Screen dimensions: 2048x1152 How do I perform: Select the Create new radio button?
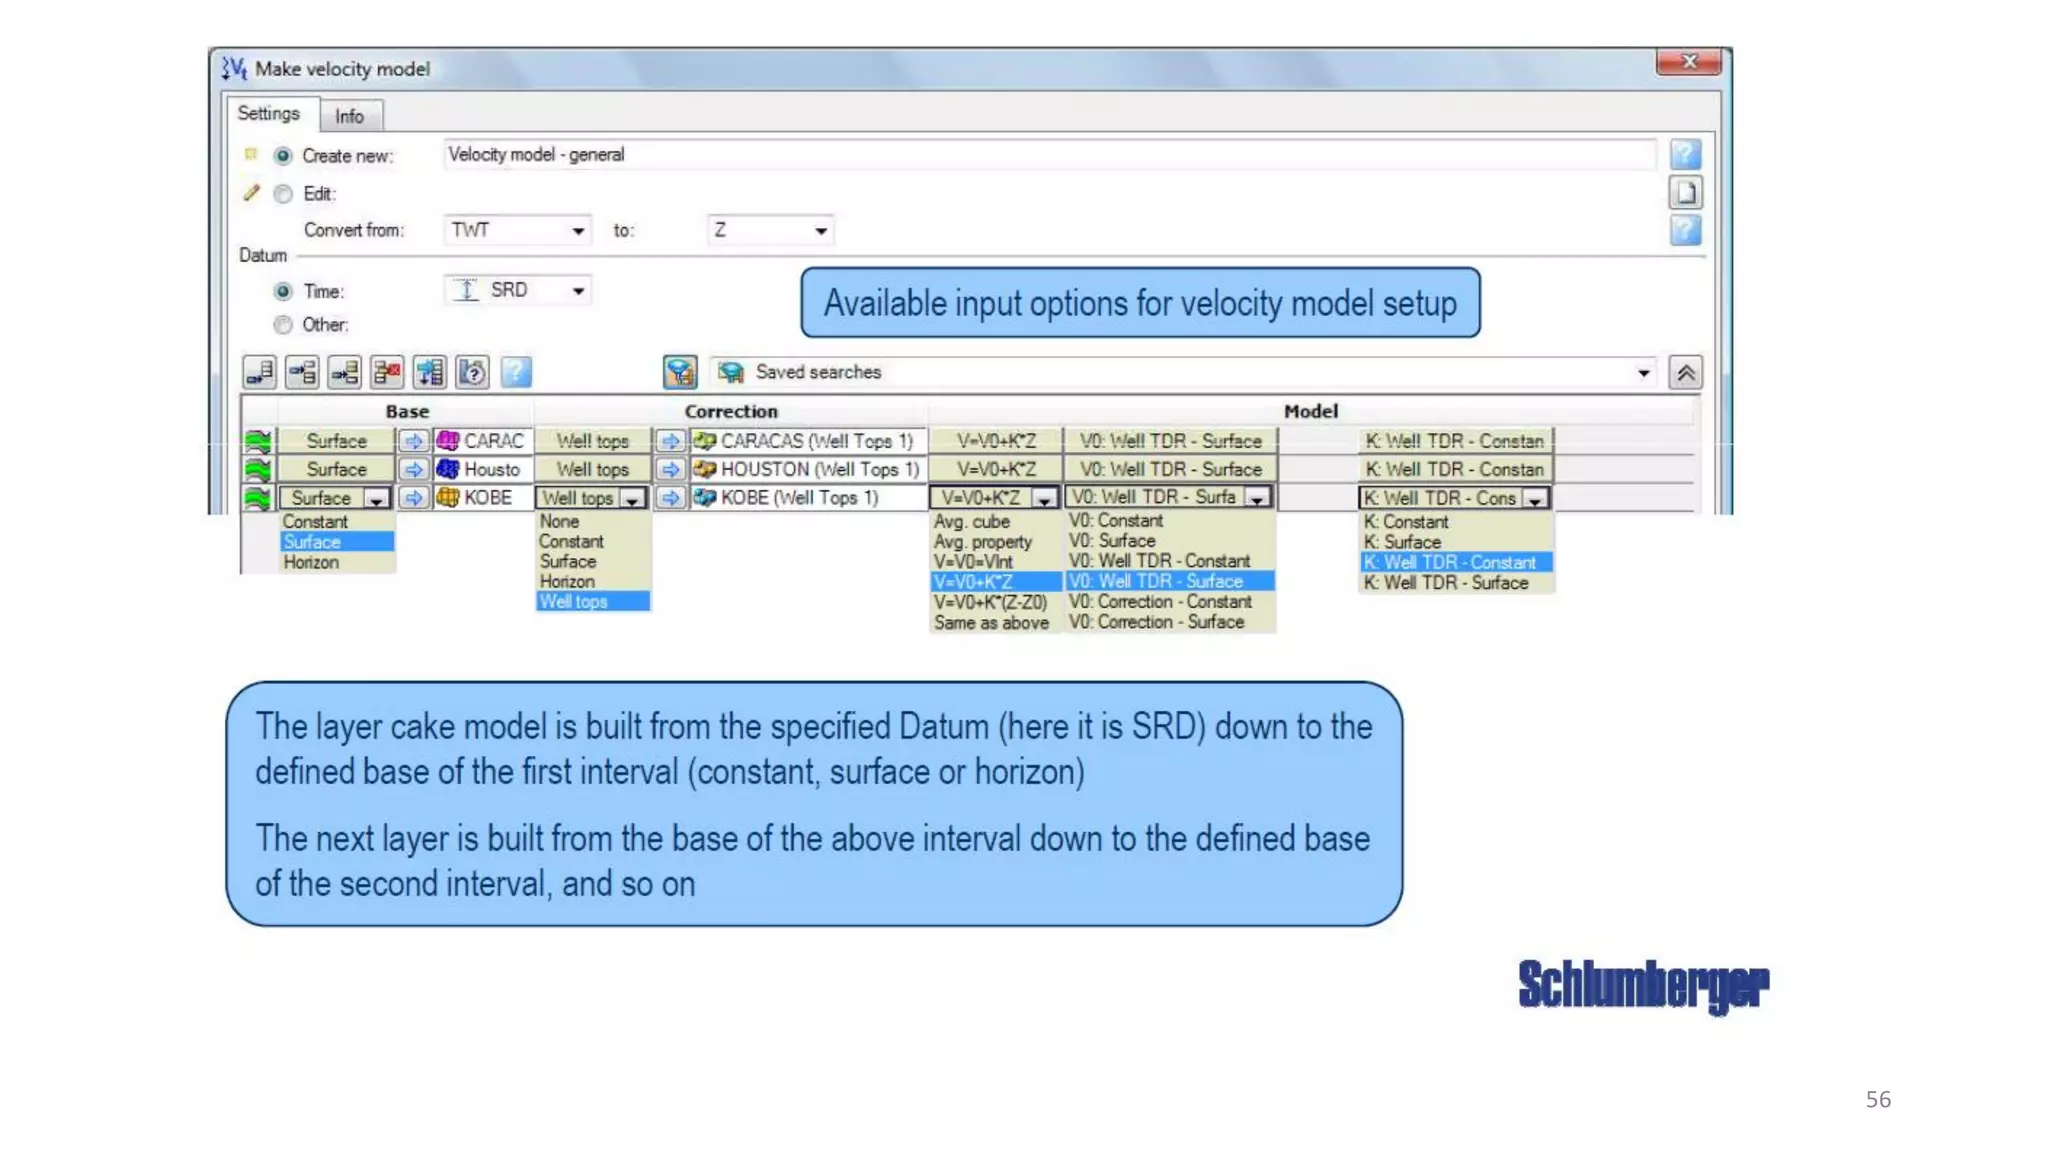pyautogui.click(x=283, y=156)
